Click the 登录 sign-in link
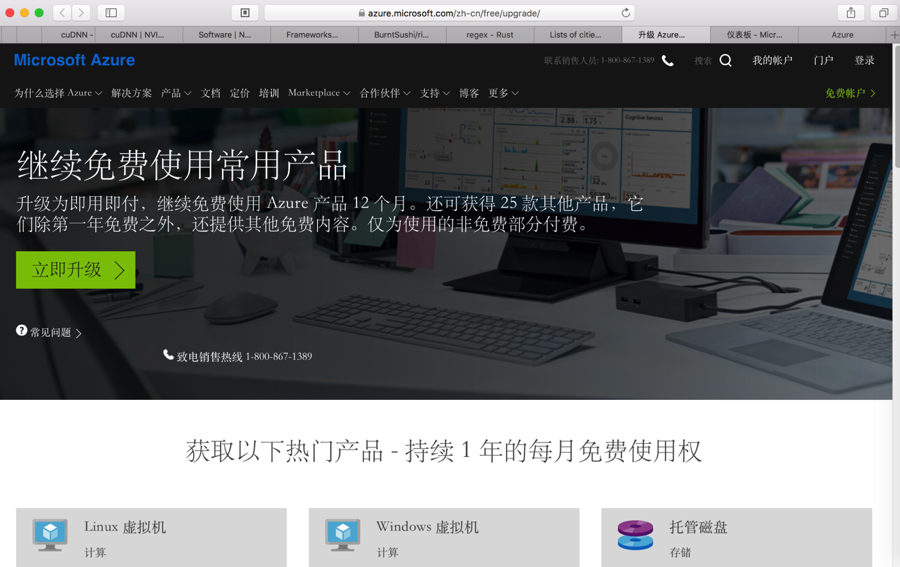Image resolution: width=900 pixels, height=567 pixels. pyautogui.click(x=864, y=60)
